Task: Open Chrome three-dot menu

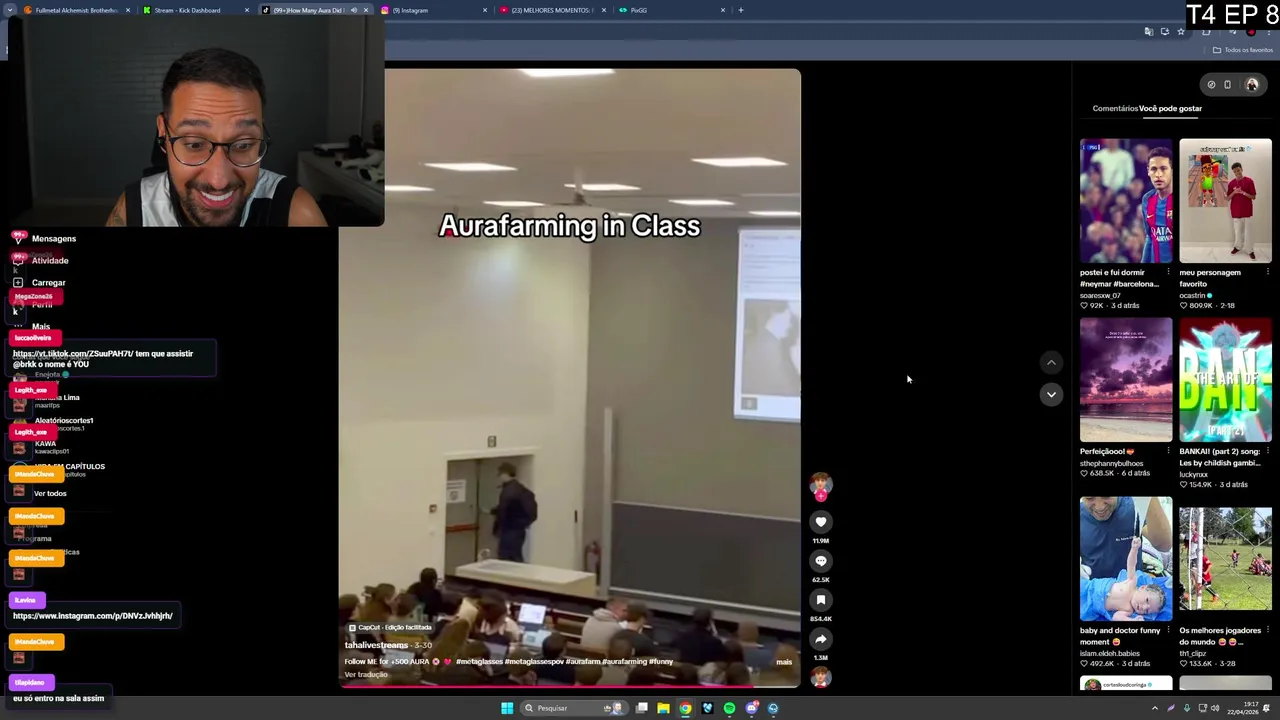Action: coord(1267,32)
